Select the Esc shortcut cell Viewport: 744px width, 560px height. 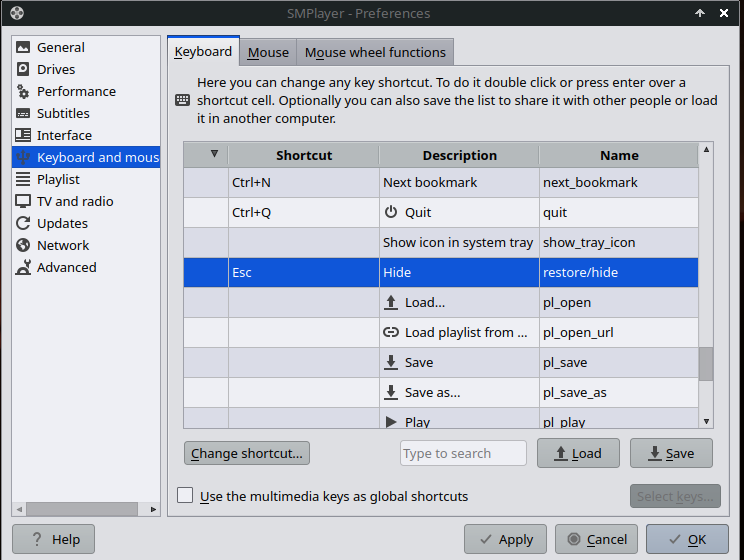[304, 272]
